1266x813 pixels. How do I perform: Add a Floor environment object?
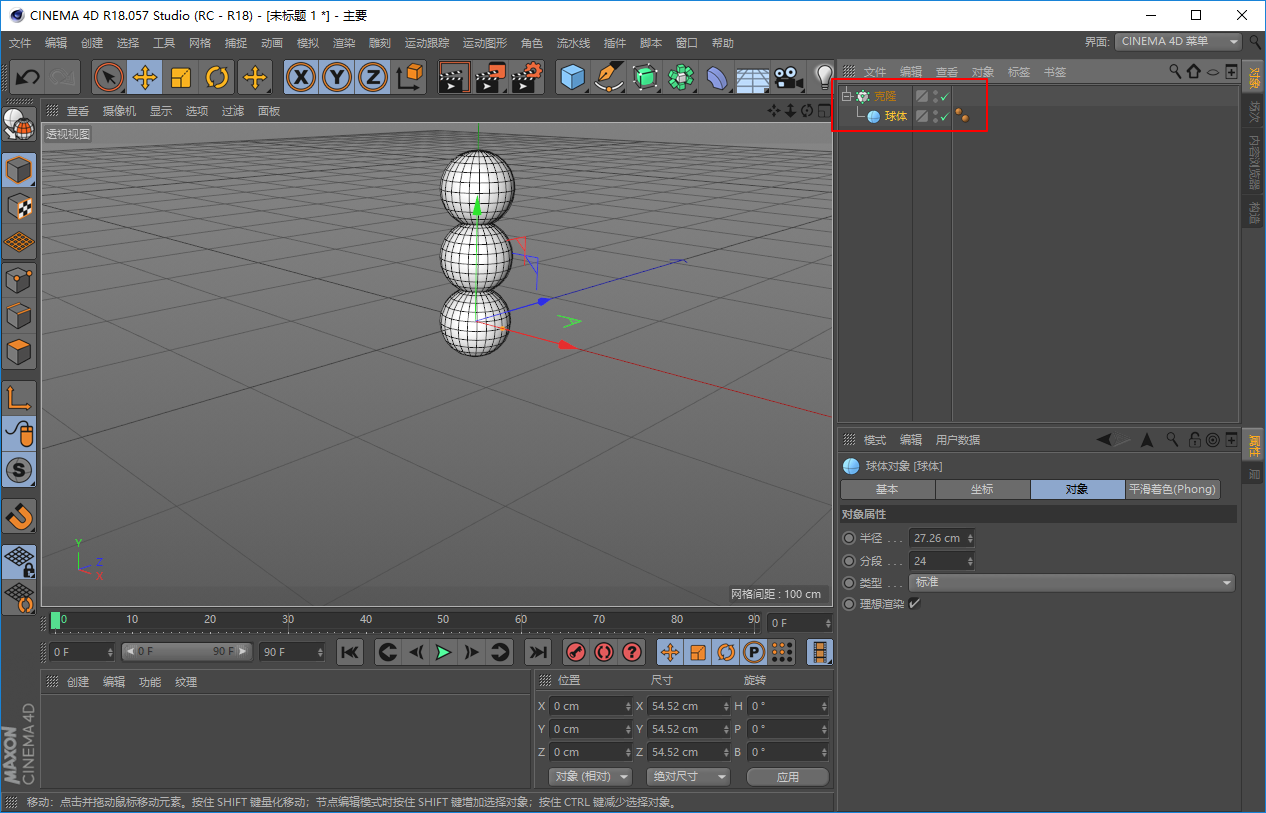click(x=753, y=77)
